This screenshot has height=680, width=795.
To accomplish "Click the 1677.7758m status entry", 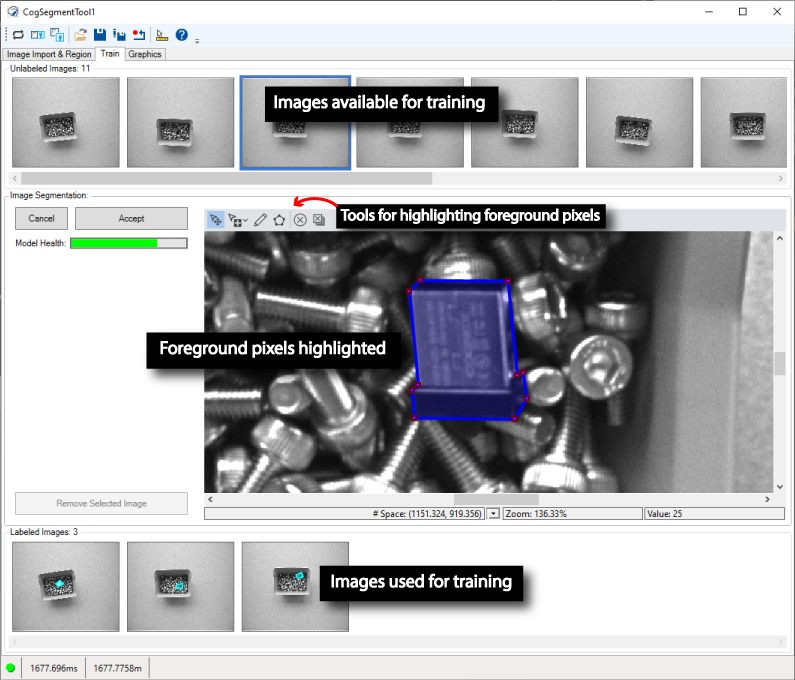I will click(117, 668).
